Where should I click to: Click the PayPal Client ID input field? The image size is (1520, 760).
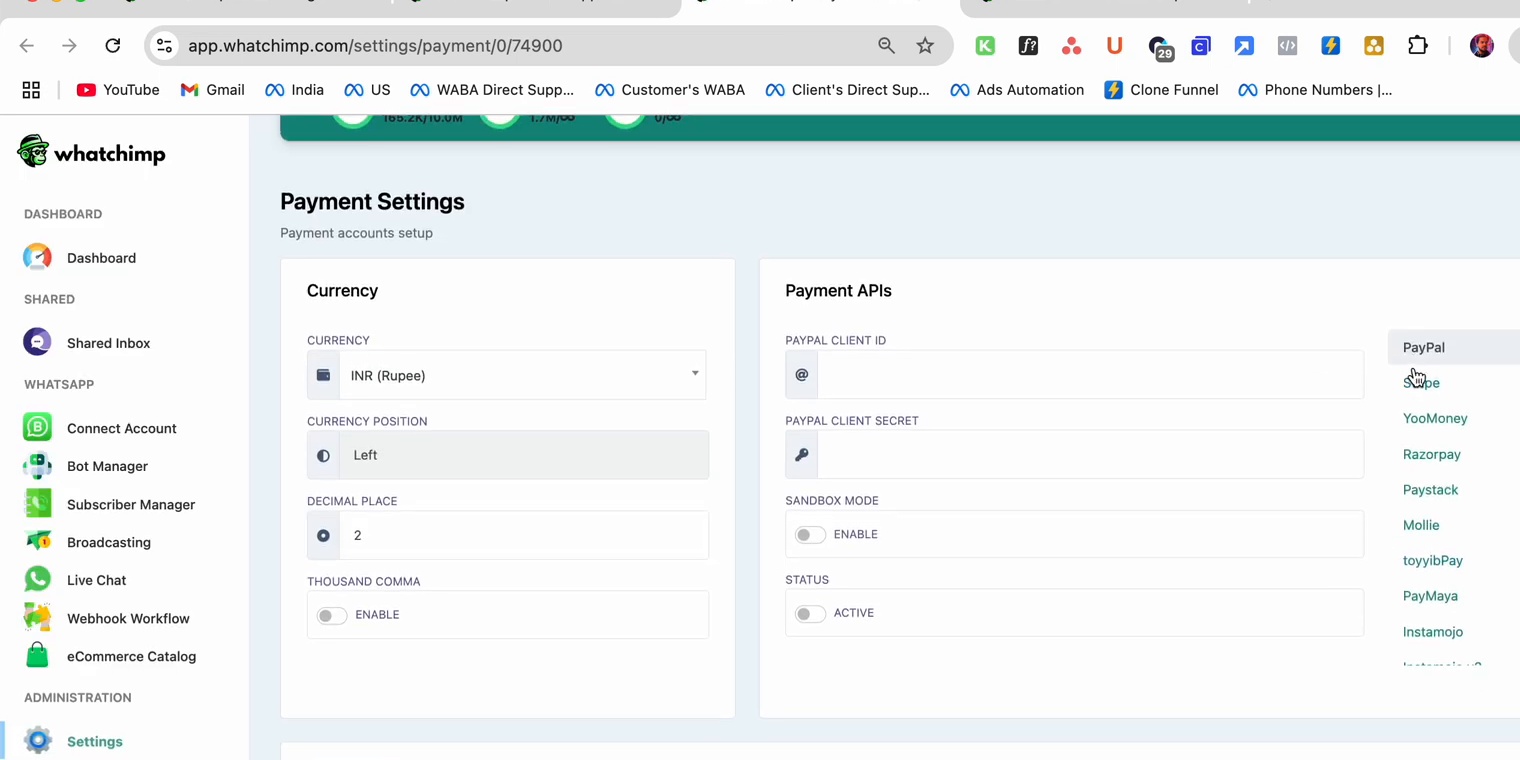tap(1090, 375)
